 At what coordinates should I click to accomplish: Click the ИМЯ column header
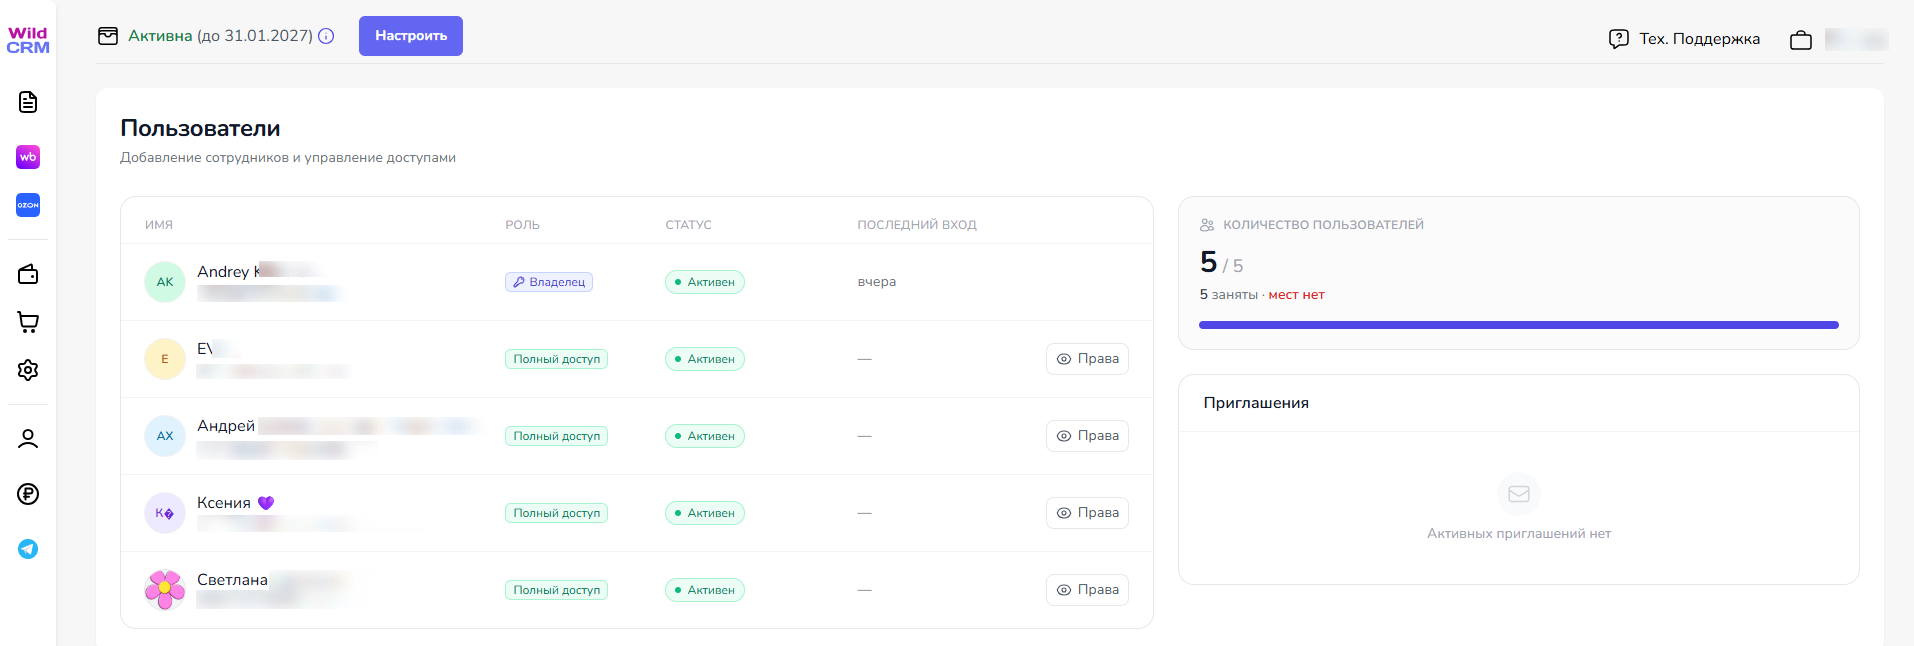click(159, 225)
